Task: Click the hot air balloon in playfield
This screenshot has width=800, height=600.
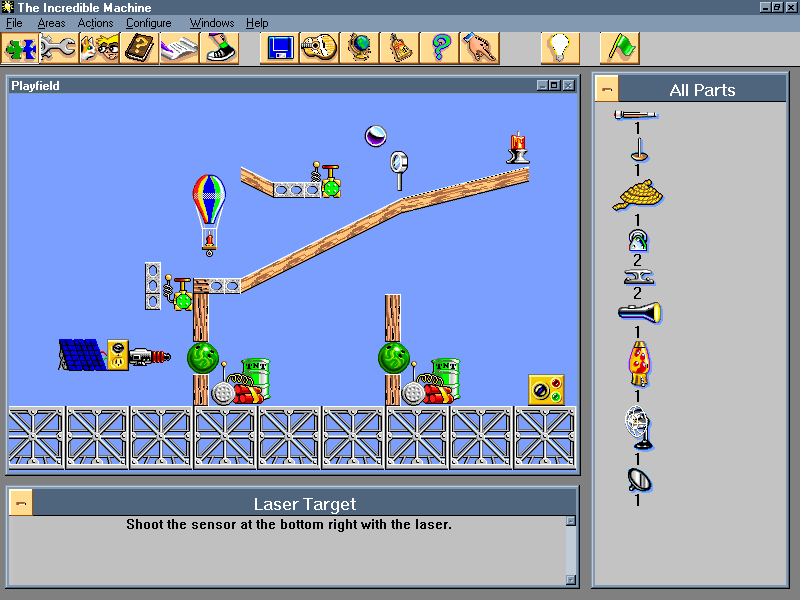Action: point(209,214)
